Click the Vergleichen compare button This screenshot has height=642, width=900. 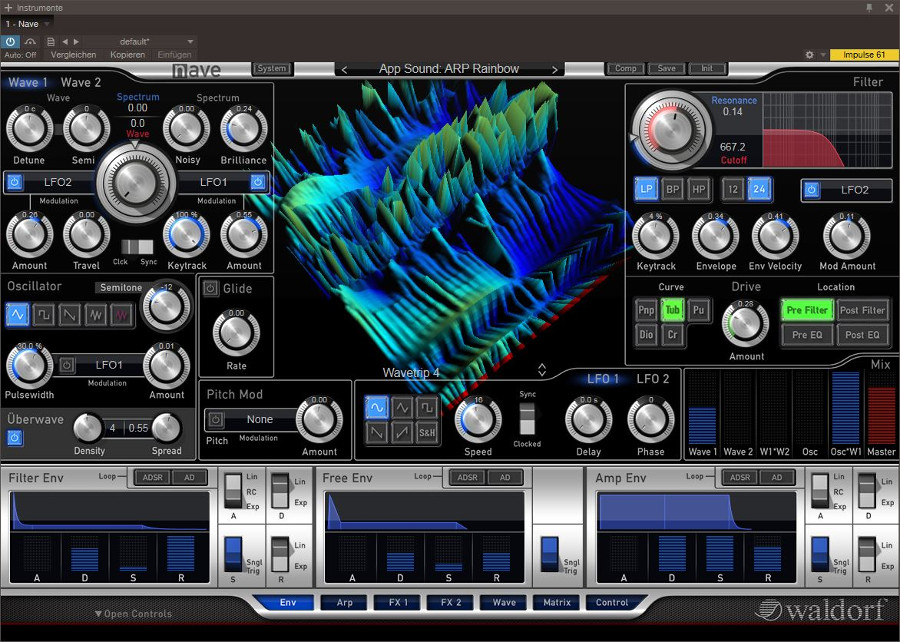coord(73,55)
